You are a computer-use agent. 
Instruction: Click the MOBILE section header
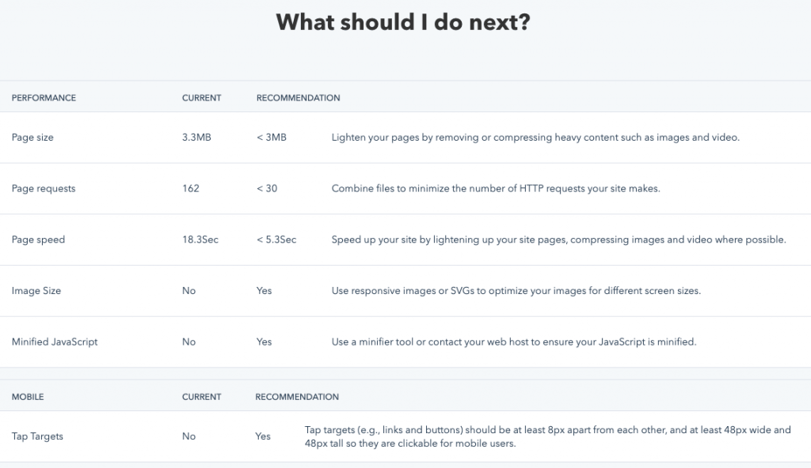pos(27,397)
